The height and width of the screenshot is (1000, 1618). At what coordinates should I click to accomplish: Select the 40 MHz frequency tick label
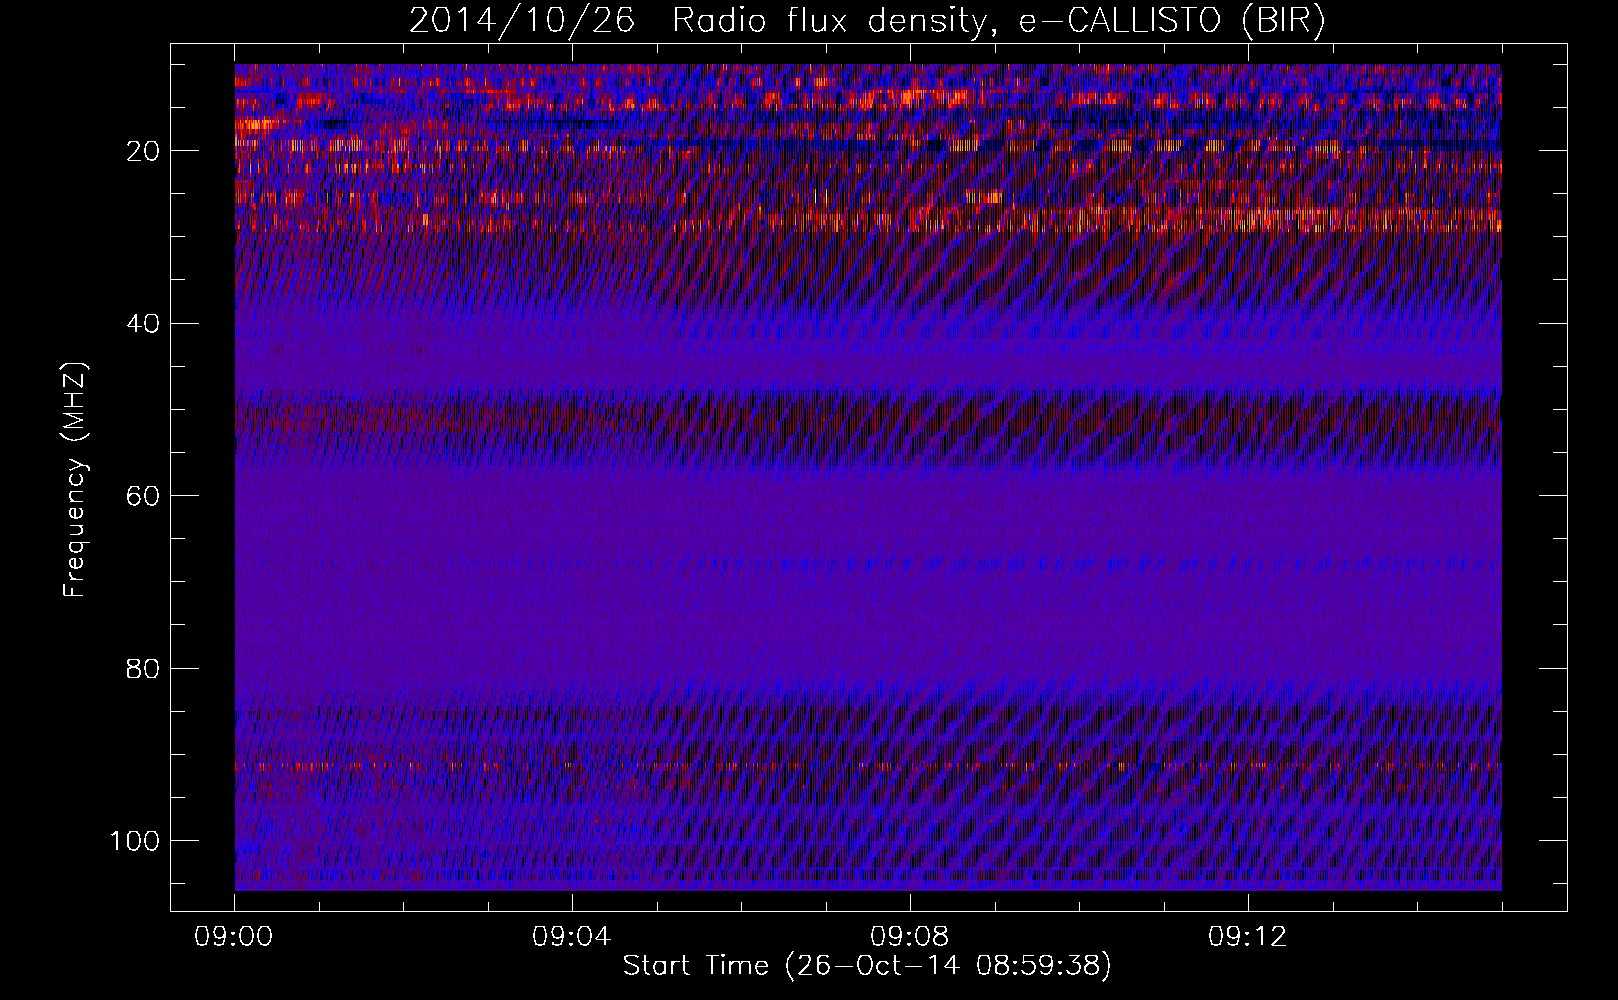pos(144,324)
